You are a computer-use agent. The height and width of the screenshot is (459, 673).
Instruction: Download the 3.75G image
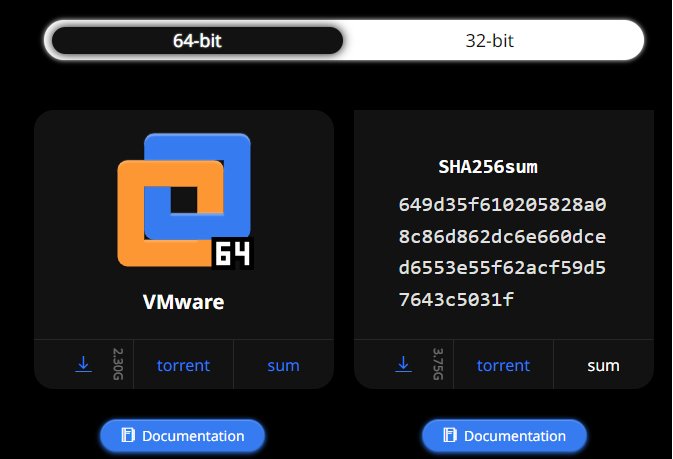403,364
